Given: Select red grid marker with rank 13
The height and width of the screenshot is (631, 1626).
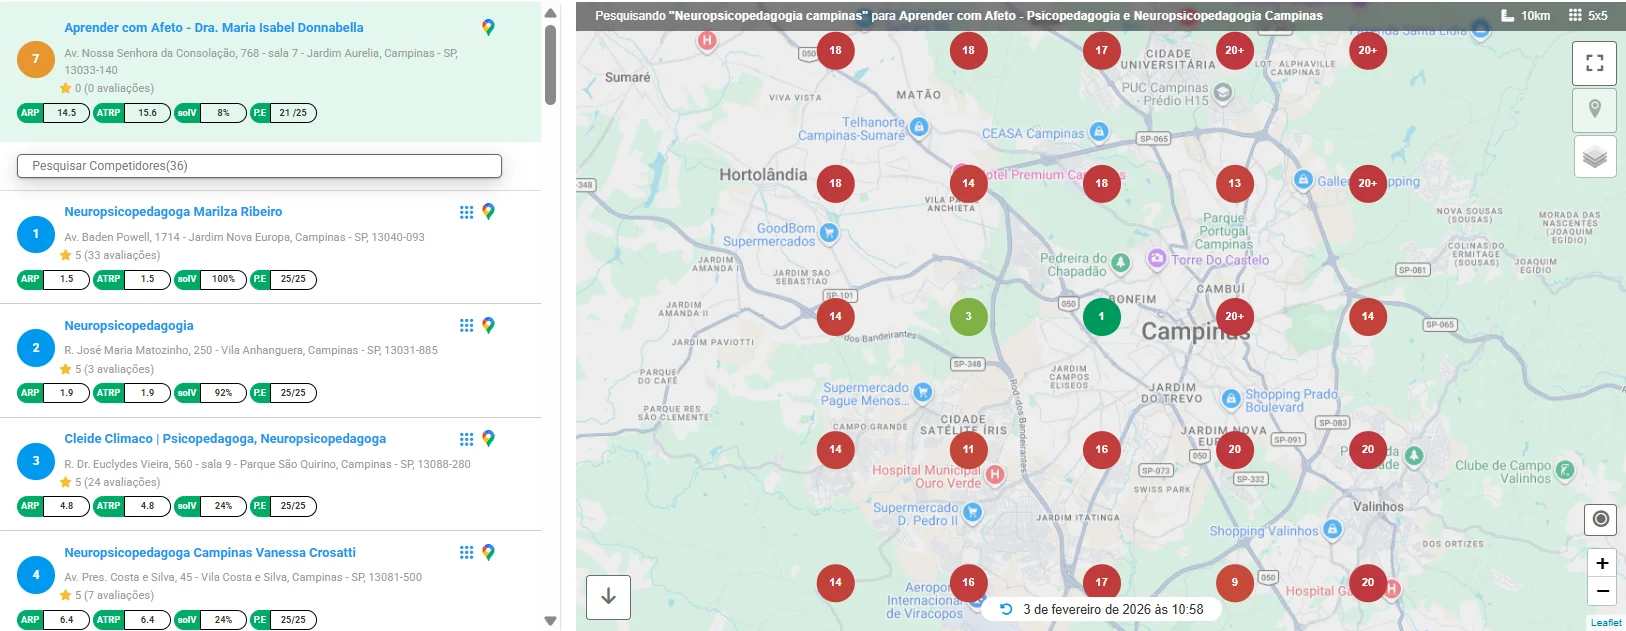Looking at the screenshot, I should pos(1234,183).
